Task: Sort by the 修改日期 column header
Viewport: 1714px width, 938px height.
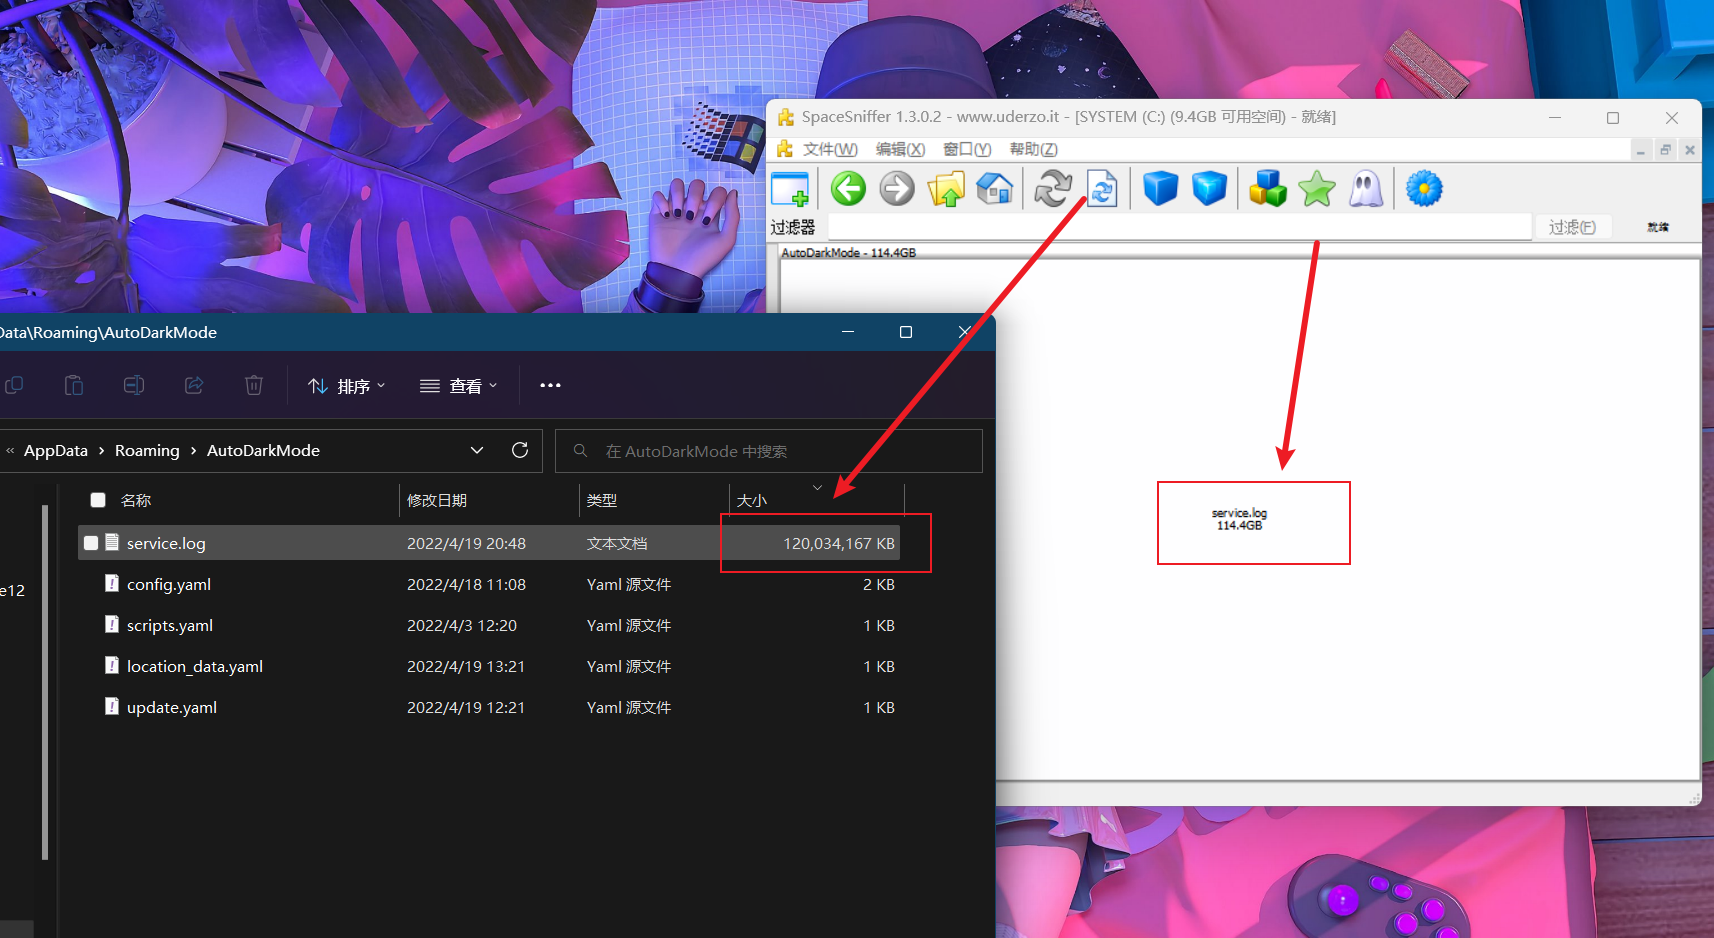Action: coord(437,500)
